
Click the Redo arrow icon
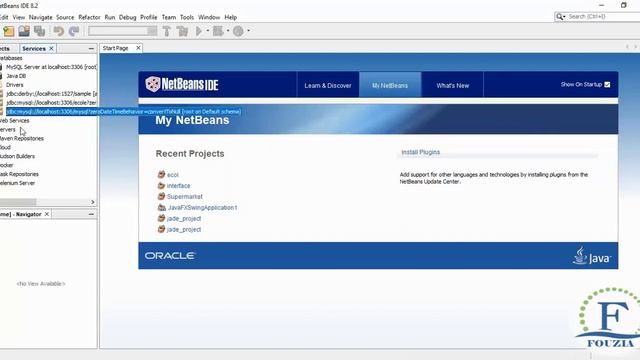[74, 31]
